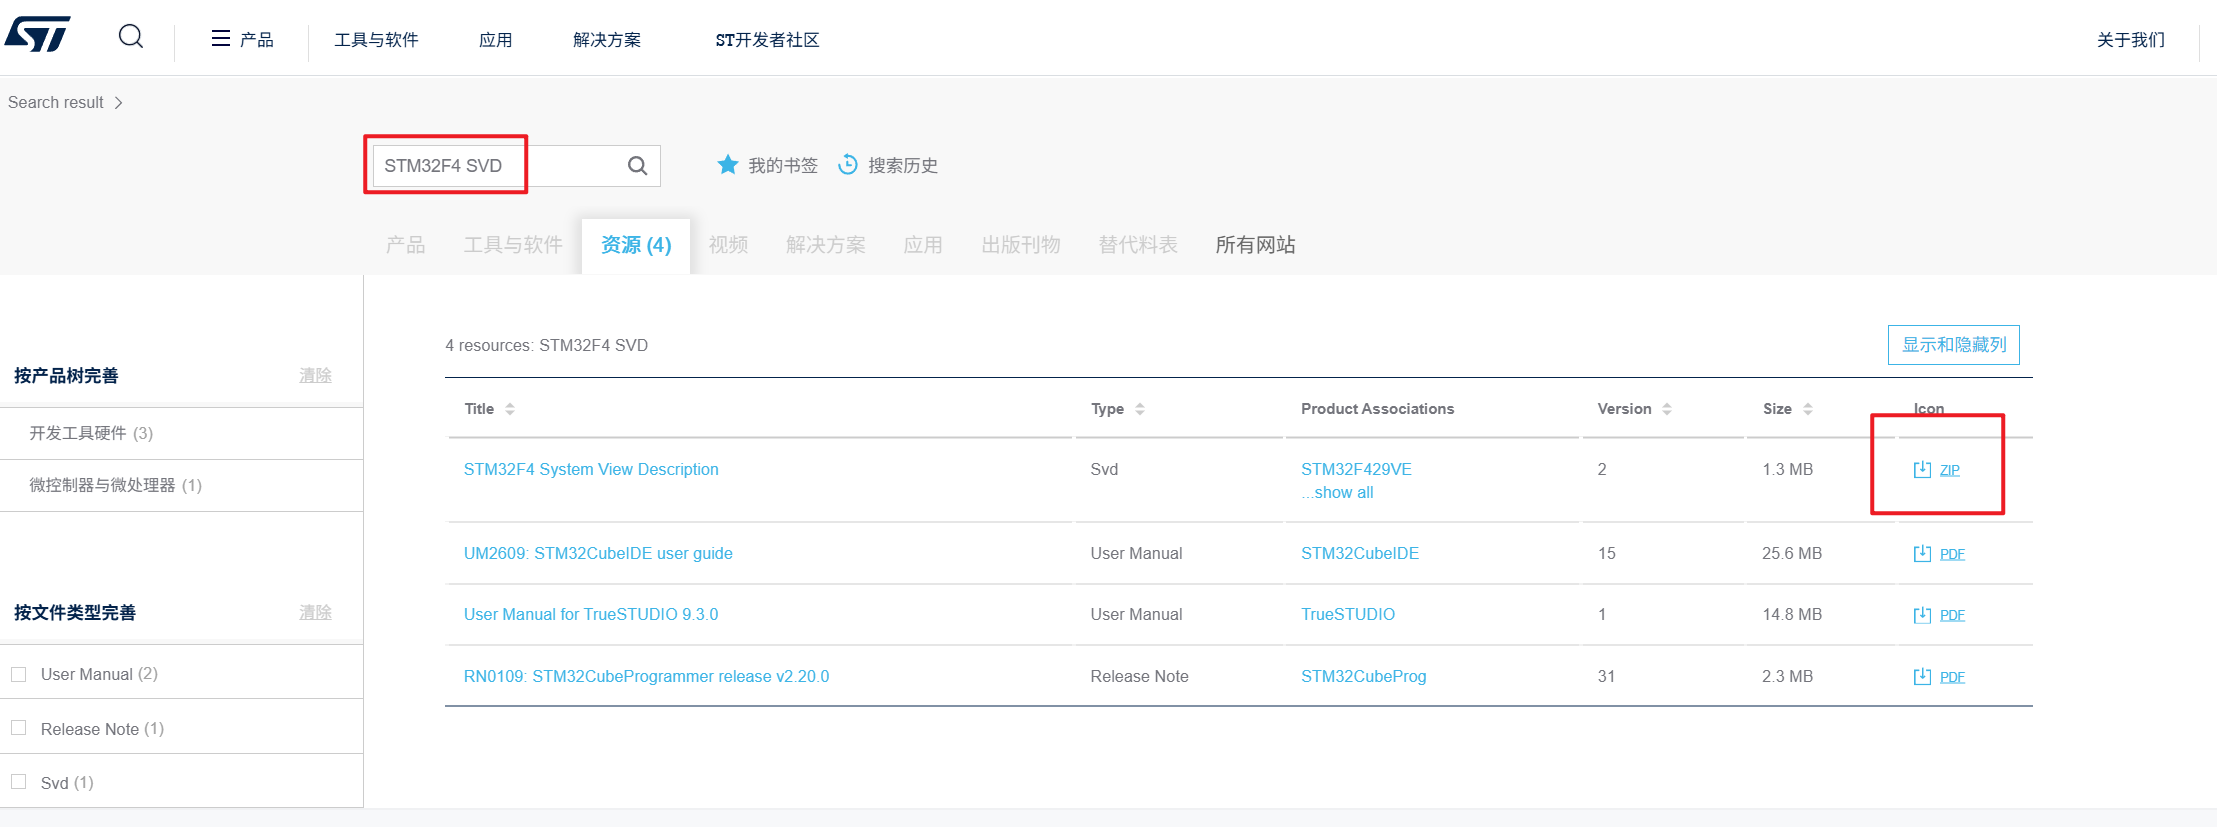Click the download icon in RN0109 row

coord(1922,676)
